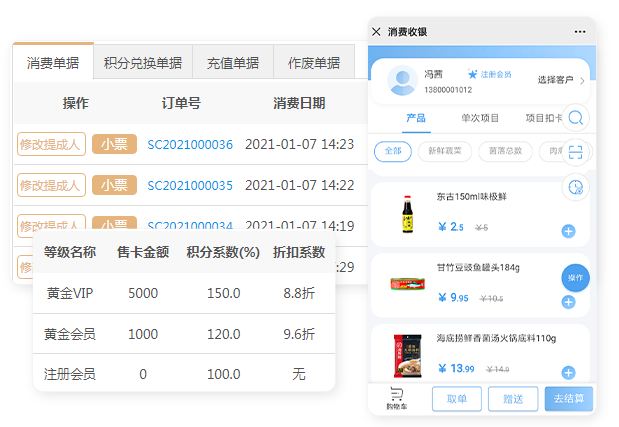
Task: Open the barcode scan icon
Action: (575, 152)
